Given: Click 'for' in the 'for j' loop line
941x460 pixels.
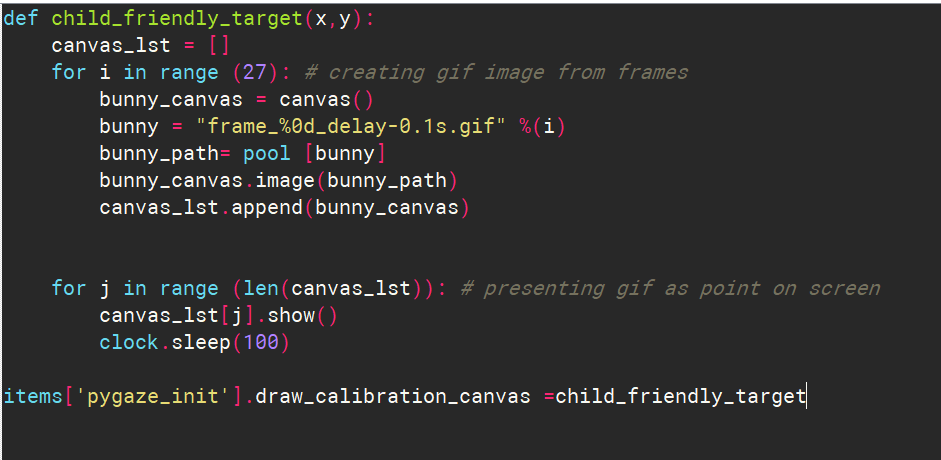Looking at the screenshot, I should click(69, 288).
